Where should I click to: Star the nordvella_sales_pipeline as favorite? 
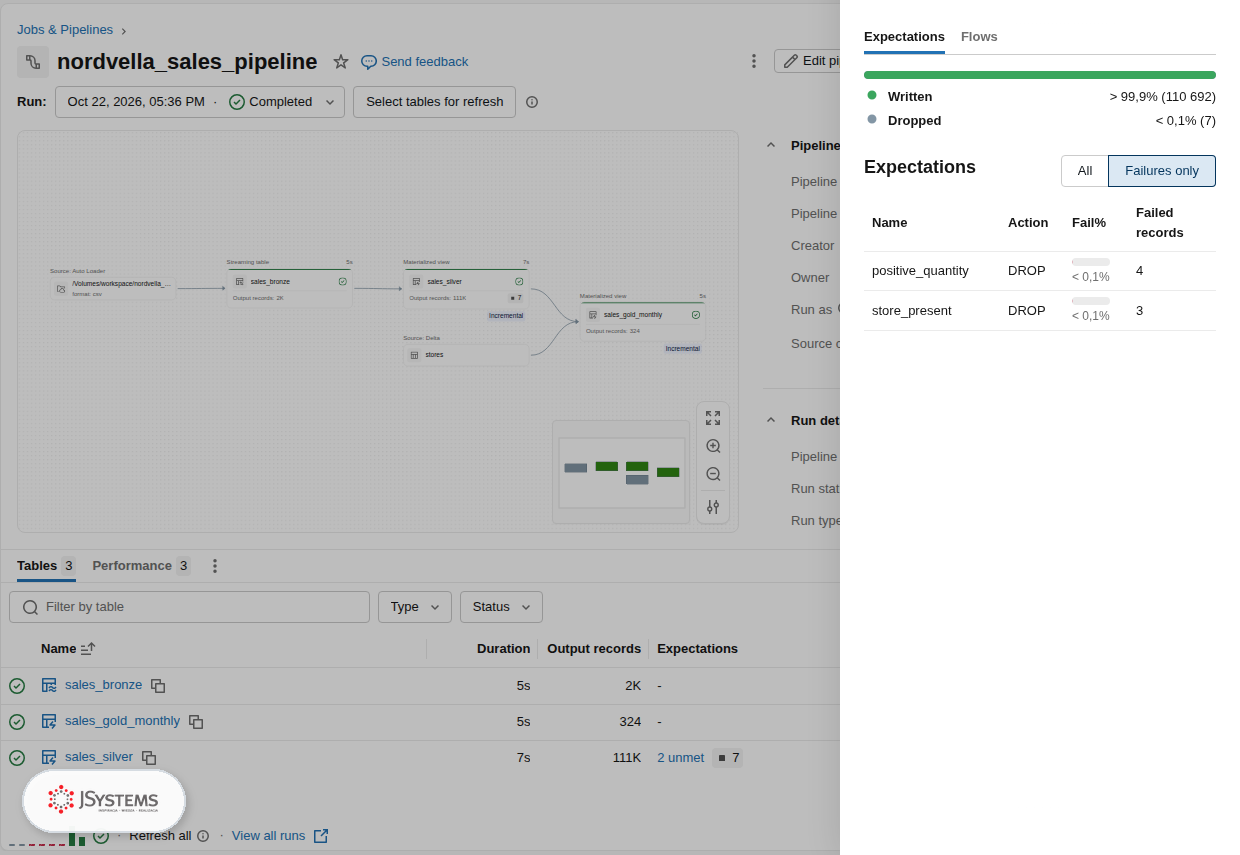tap(341, 62)
